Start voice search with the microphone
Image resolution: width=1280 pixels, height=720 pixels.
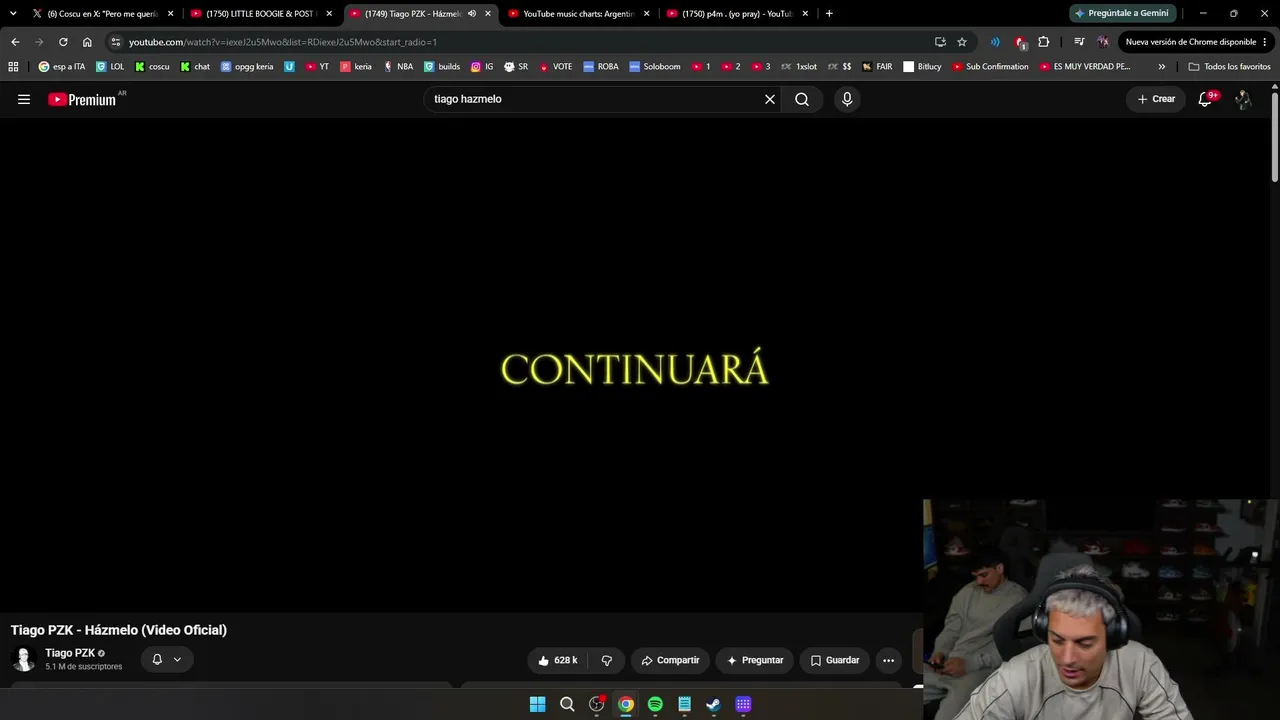point(847,99)
